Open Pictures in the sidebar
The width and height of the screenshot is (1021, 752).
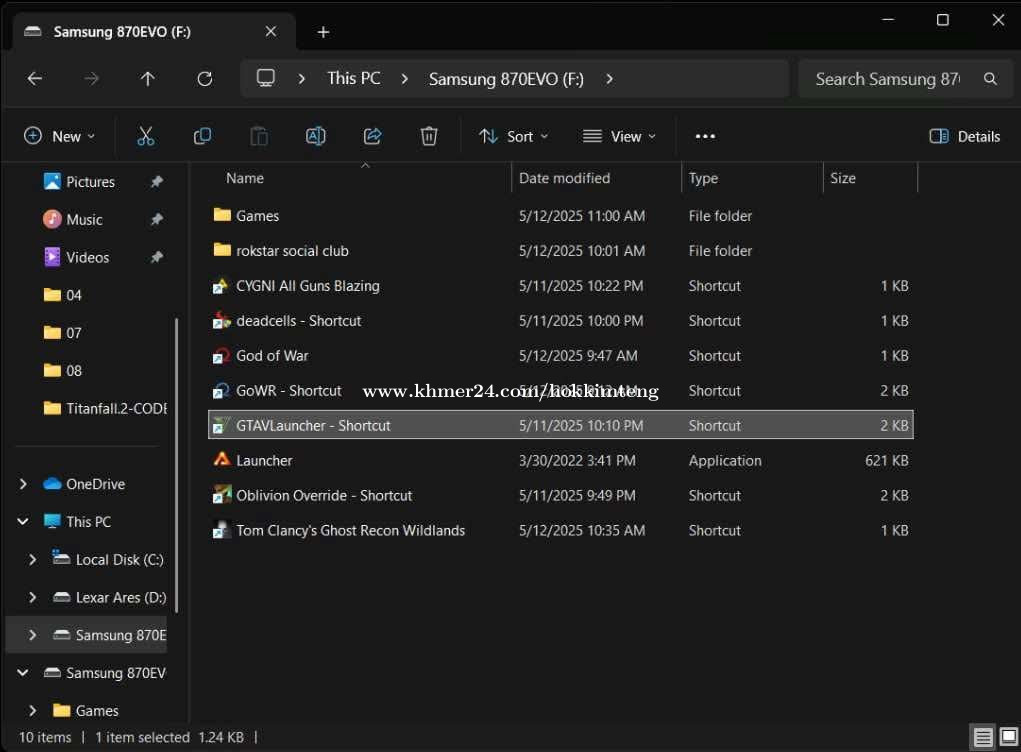tap(90, 182)
